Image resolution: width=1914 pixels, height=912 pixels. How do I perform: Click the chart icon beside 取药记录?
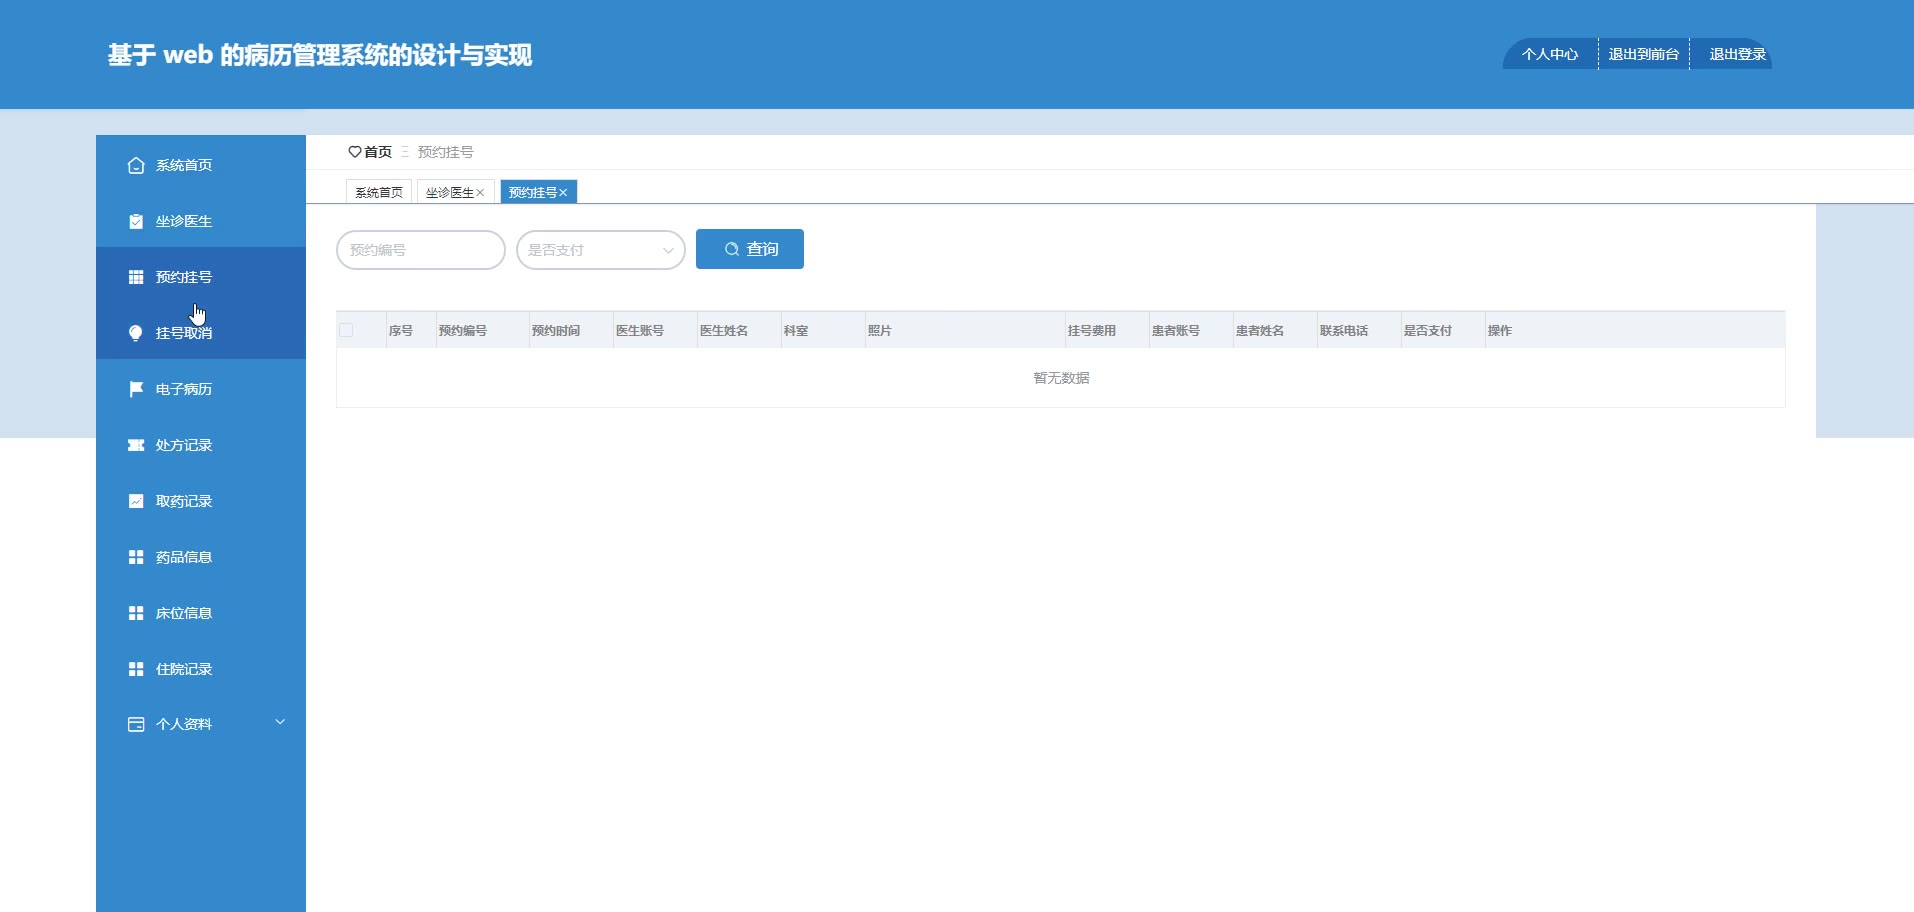(x=136, y=501)
